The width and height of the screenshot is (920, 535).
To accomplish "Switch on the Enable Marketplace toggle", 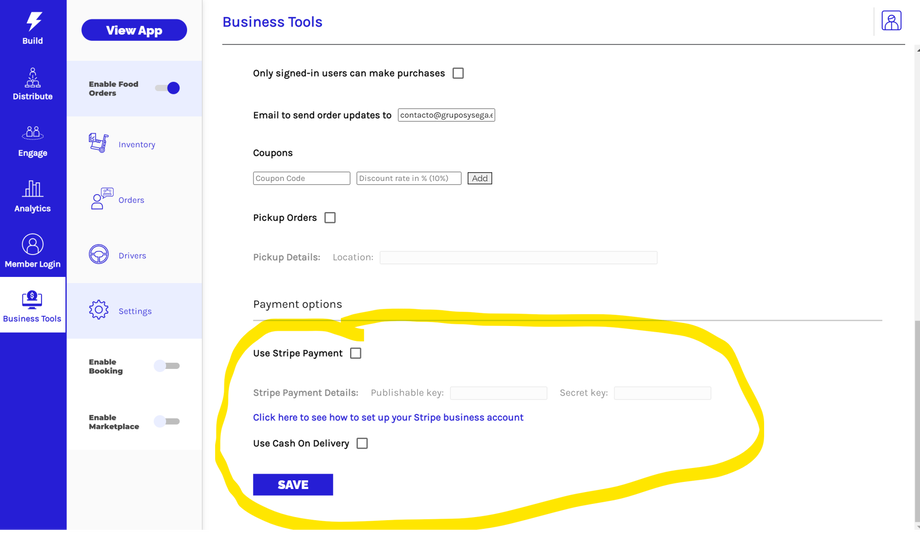I will 167,422.
